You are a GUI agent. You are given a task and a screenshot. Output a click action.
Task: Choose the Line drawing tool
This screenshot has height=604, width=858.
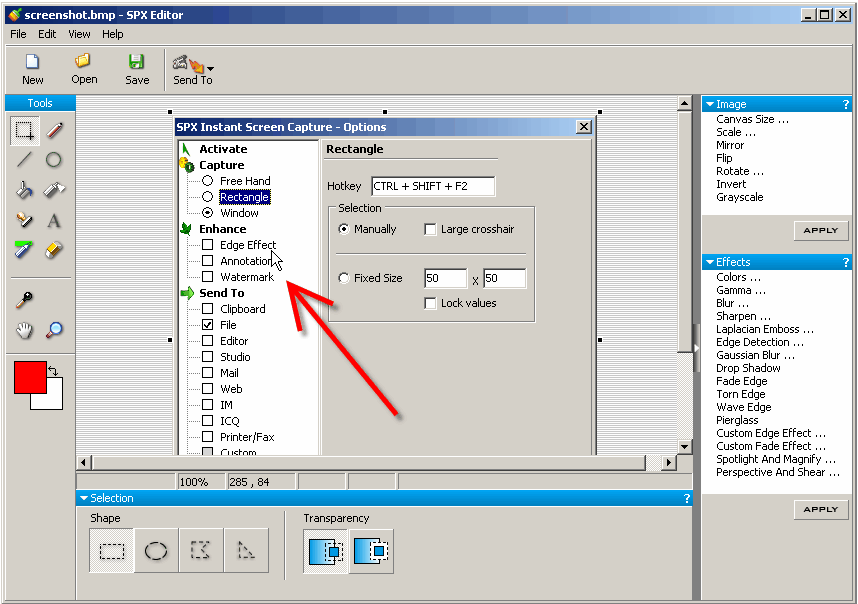coord(24,160)
